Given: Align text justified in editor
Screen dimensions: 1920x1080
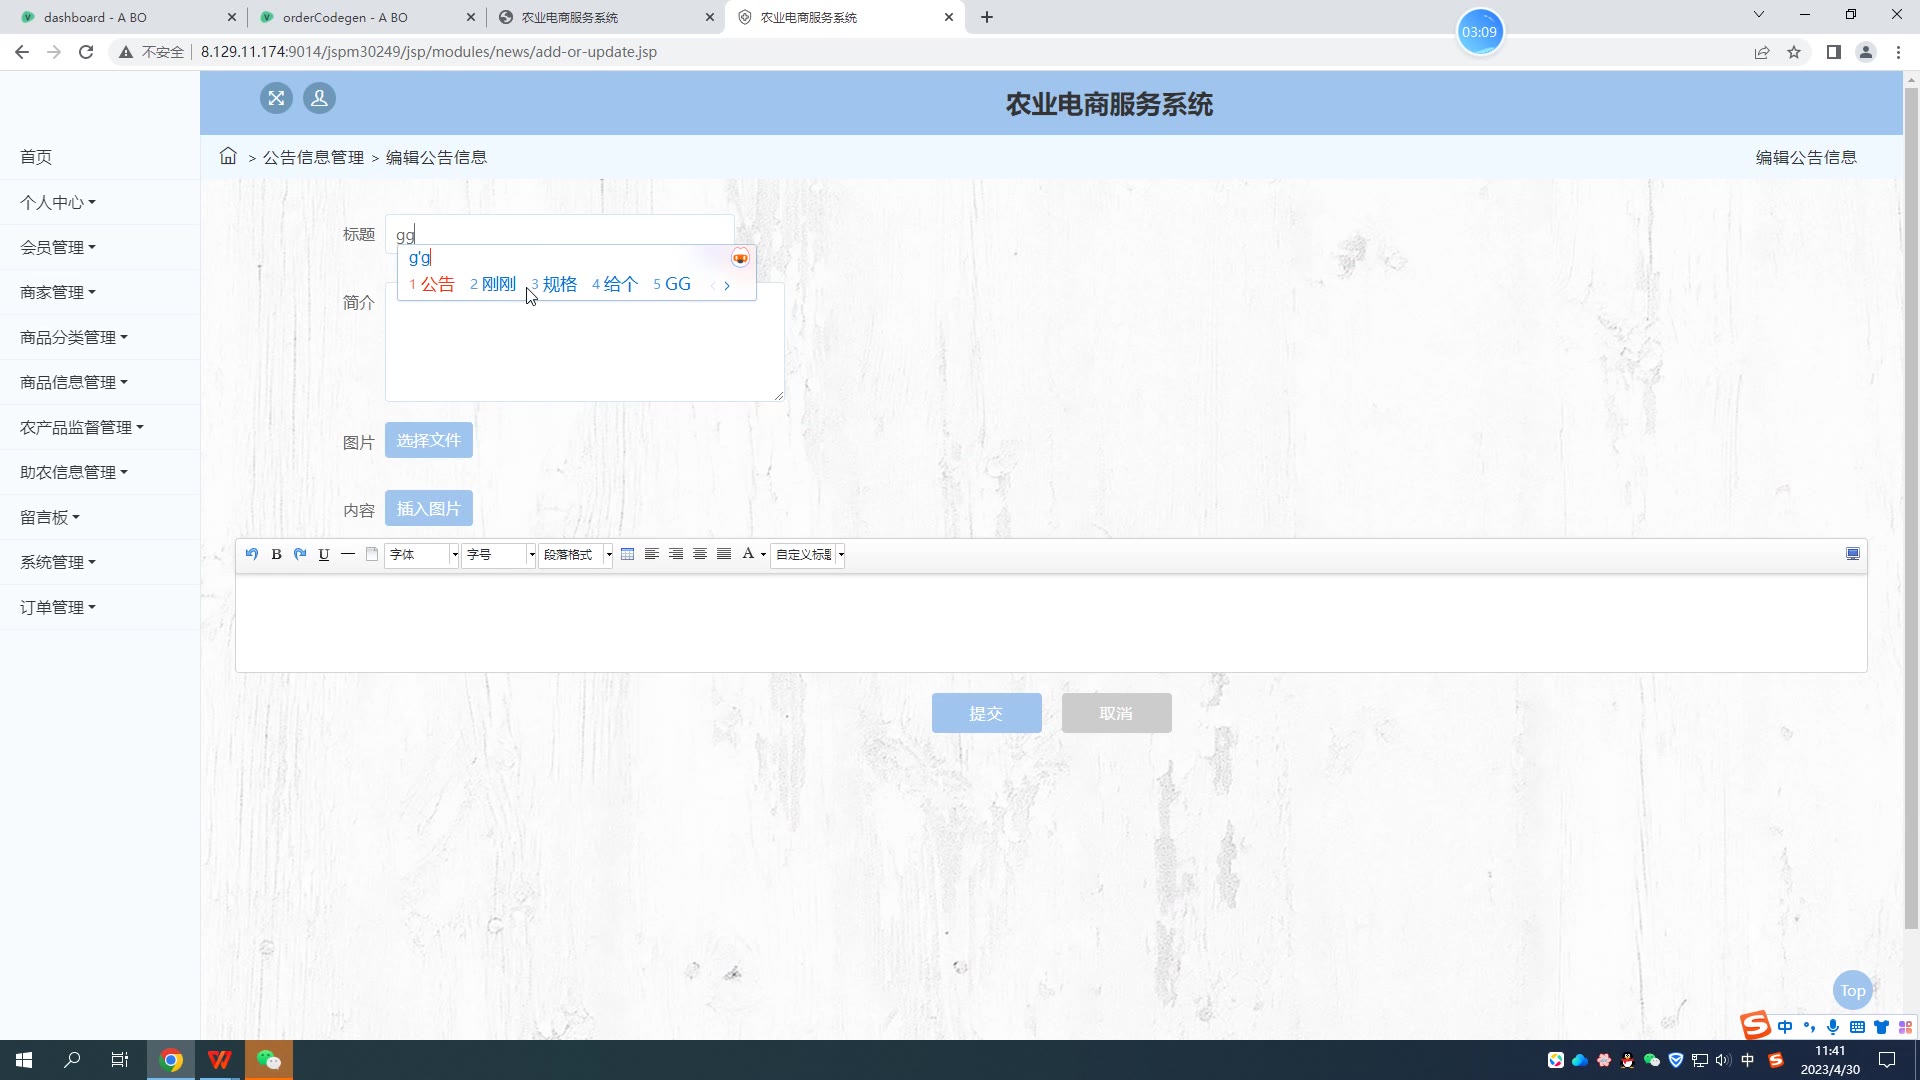Looking at the screenshot, I should point(724,554).
